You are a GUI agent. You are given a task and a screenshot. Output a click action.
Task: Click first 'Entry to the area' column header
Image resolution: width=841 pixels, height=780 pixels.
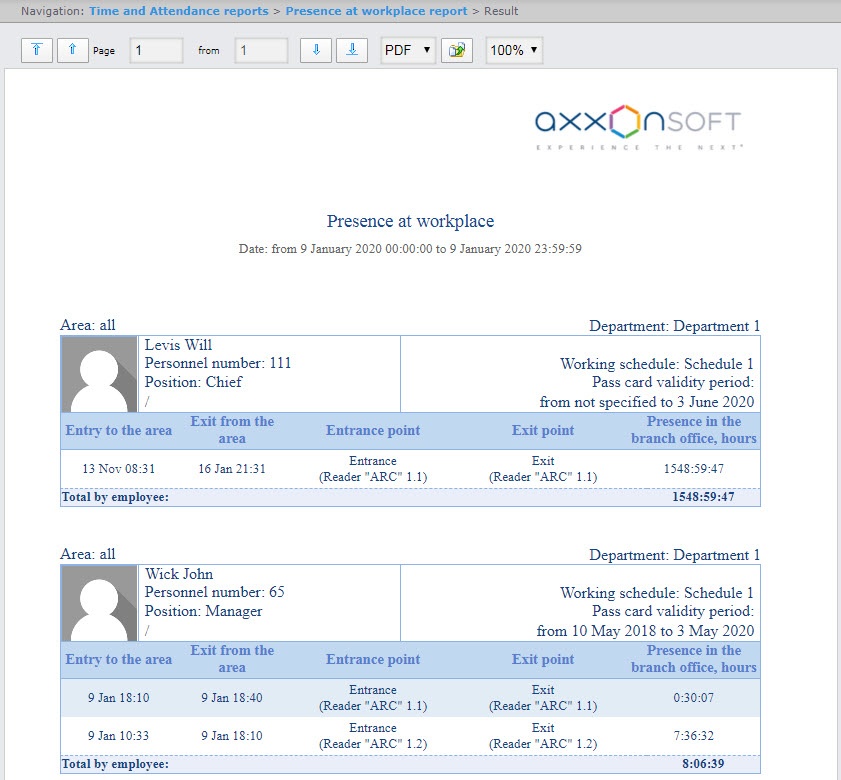pyautogui.click(x=118, y=430)
